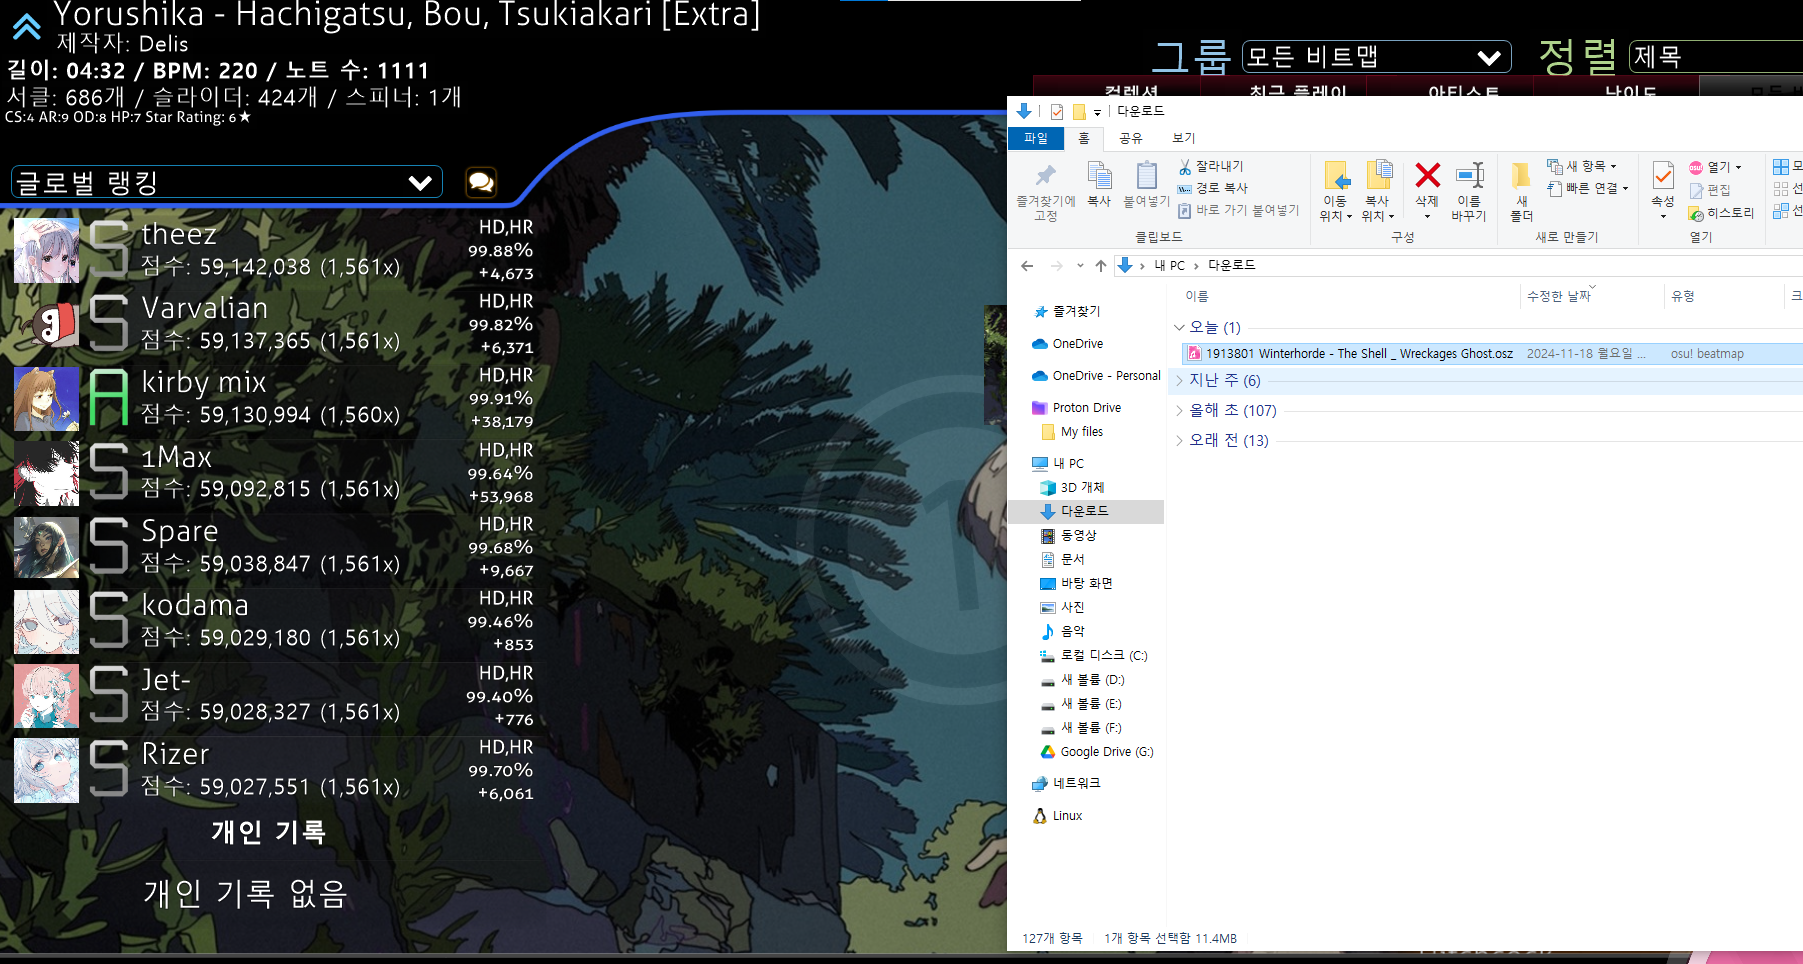Click the red X Delete (삭제) icon

[1427, 175]
